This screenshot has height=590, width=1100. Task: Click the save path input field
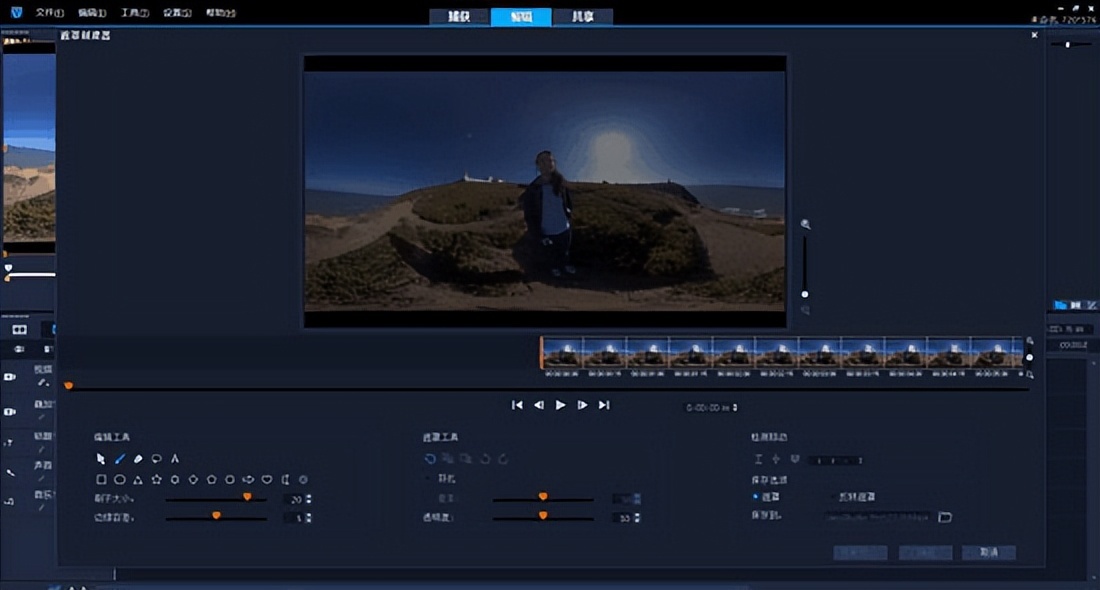pos(878,517)
